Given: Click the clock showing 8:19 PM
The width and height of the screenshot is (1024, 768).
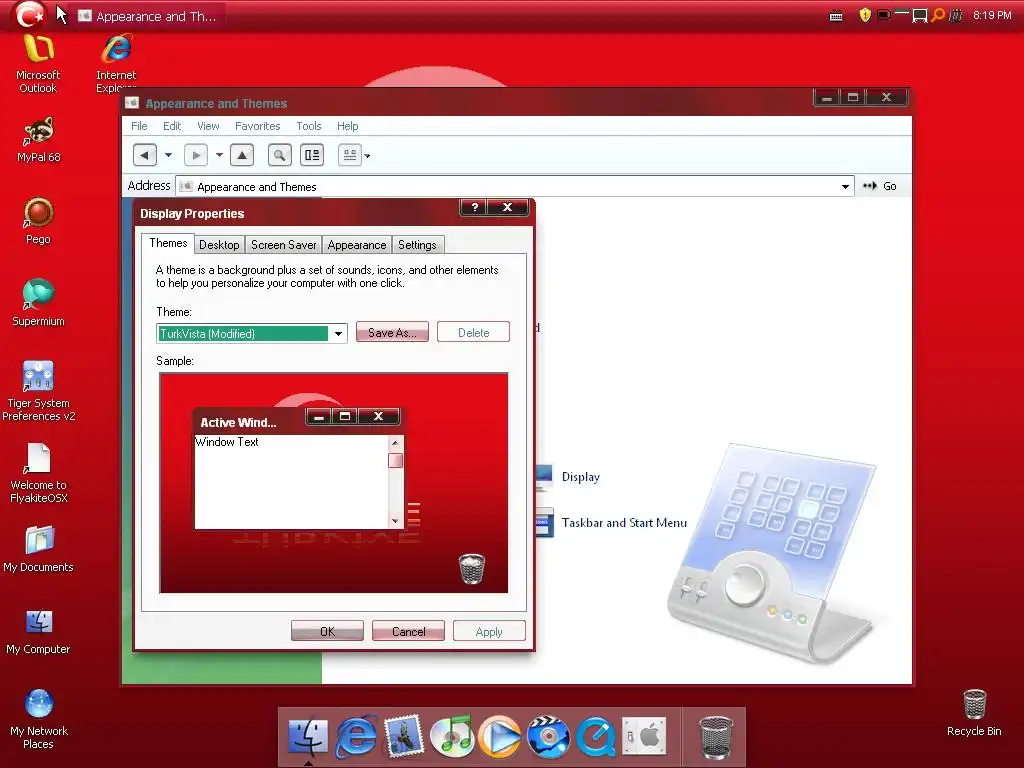Looking at the screenshot, I should pyautogui.click(x=992, y=15).
